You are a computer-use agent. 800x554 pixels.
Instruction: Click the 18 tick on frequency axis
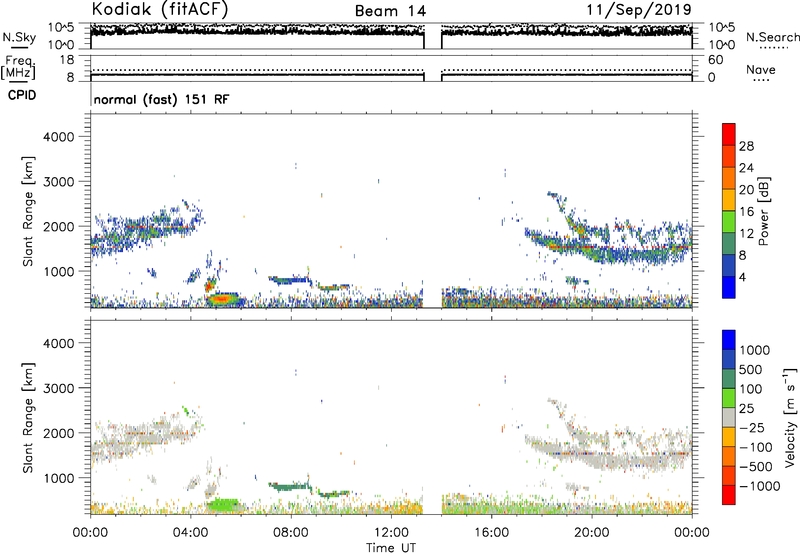67,60
